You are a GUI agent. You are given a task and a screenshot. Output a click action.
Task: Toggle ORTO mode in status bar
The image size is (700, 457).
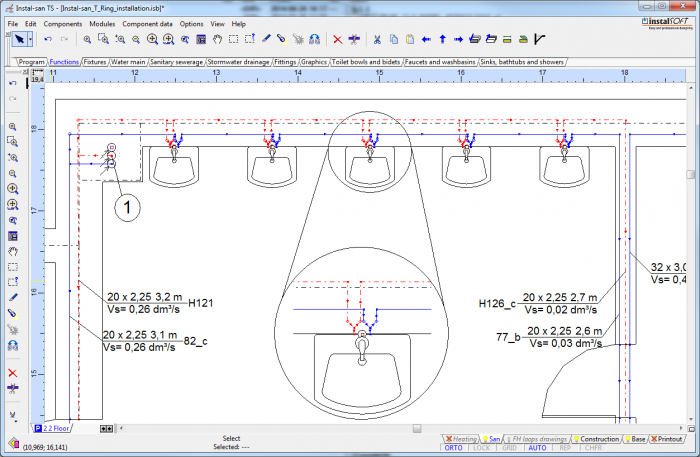456,449
